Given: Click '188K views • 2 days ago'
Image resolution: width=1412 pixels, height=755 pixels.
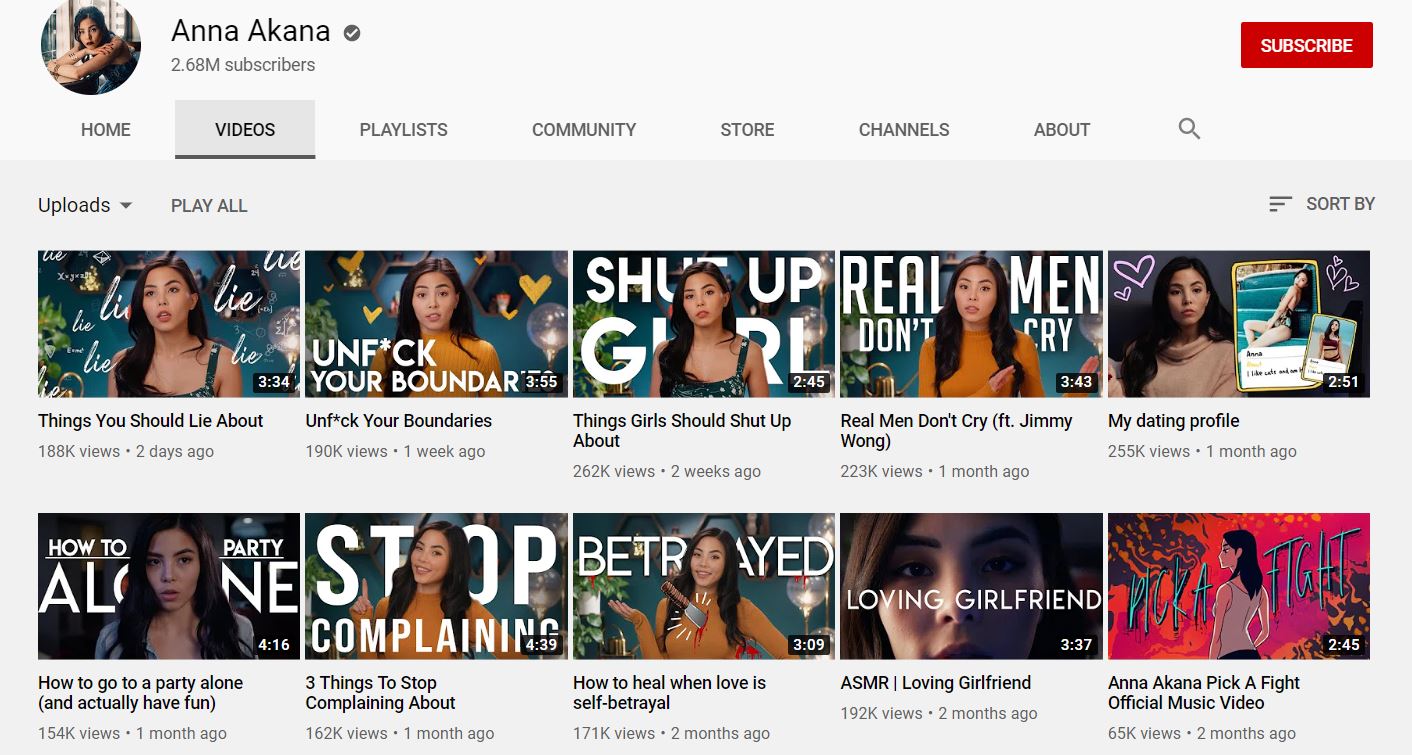Looking at the screenshot, I should click(126, 451).
